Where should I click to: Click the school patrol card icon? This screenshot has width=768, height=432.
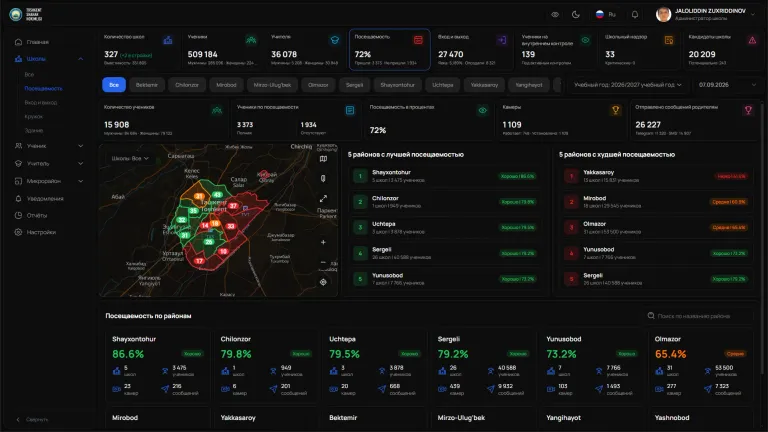pos(669,40)
